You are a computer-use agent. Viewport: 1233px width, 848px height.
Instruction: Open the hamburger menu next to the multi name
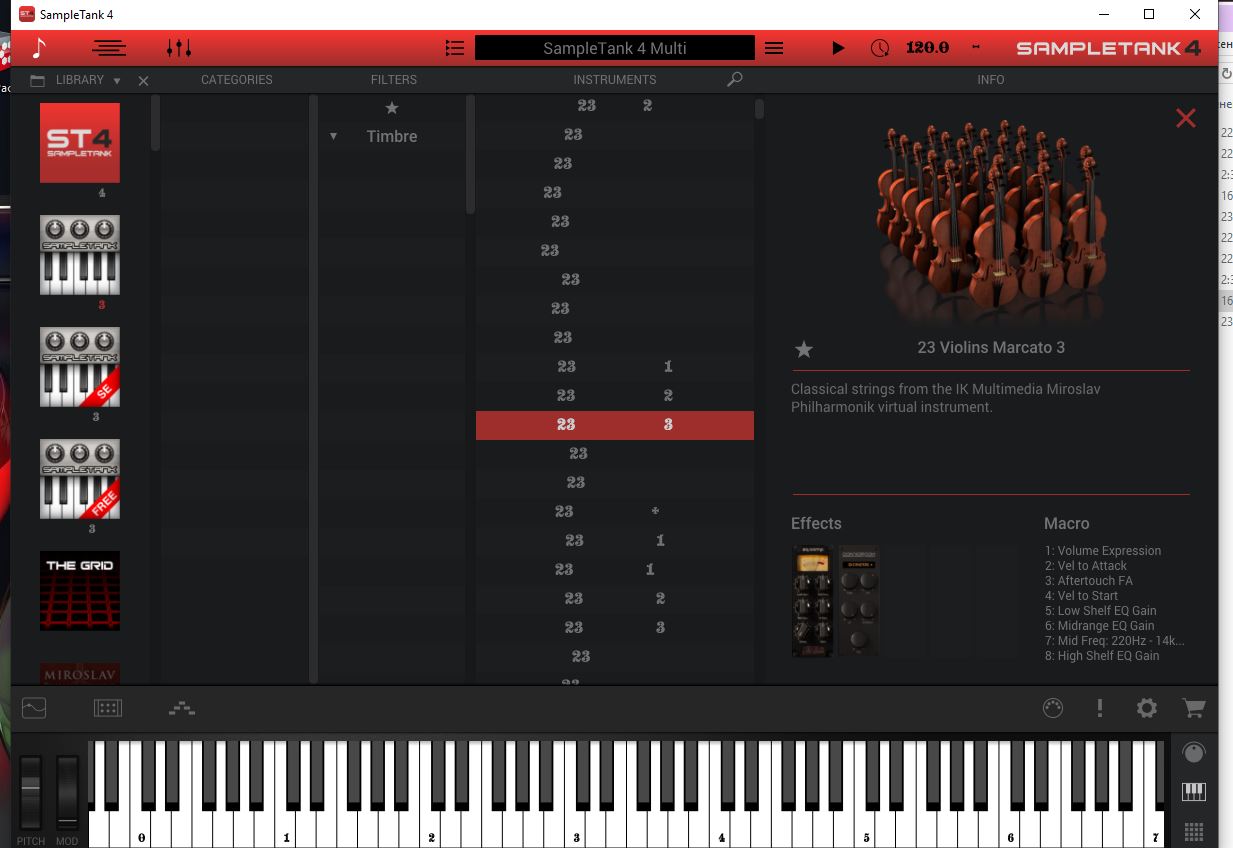tap(773, 47)
